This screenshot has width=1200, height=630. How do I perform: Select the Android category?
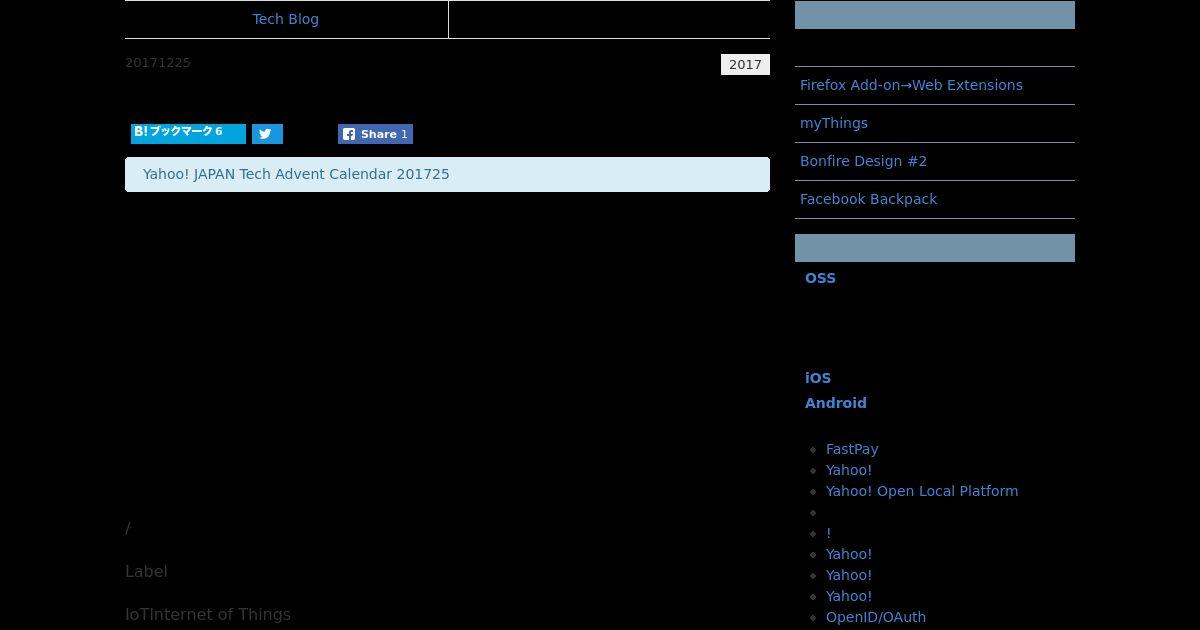point(836,403)
